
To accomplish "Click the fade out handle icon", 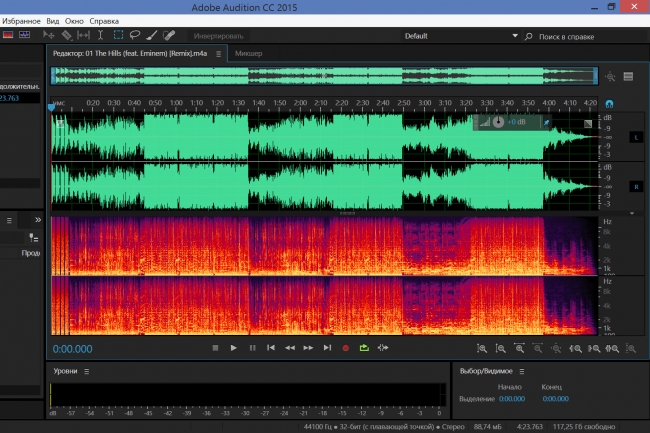I will [x=588, y=123].
